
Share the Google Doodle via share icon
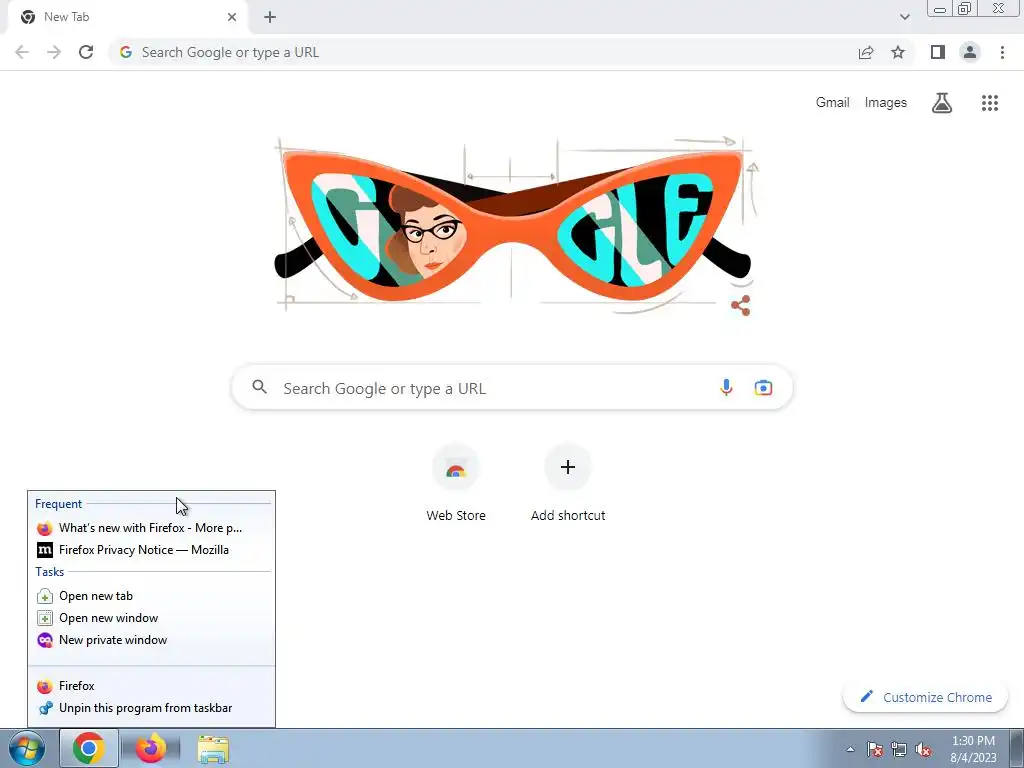(x=741, y=306)
